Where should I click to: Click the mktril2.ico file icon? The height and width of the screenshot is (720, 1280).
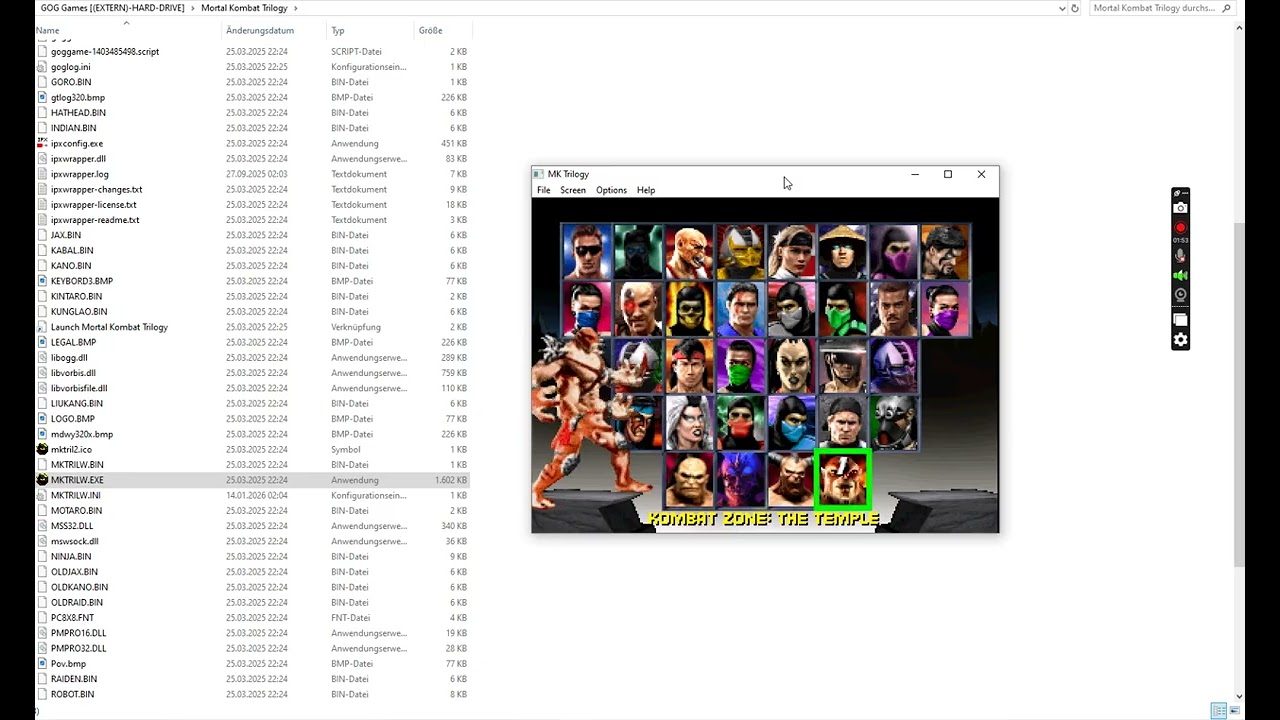click(x=42, y=449)
